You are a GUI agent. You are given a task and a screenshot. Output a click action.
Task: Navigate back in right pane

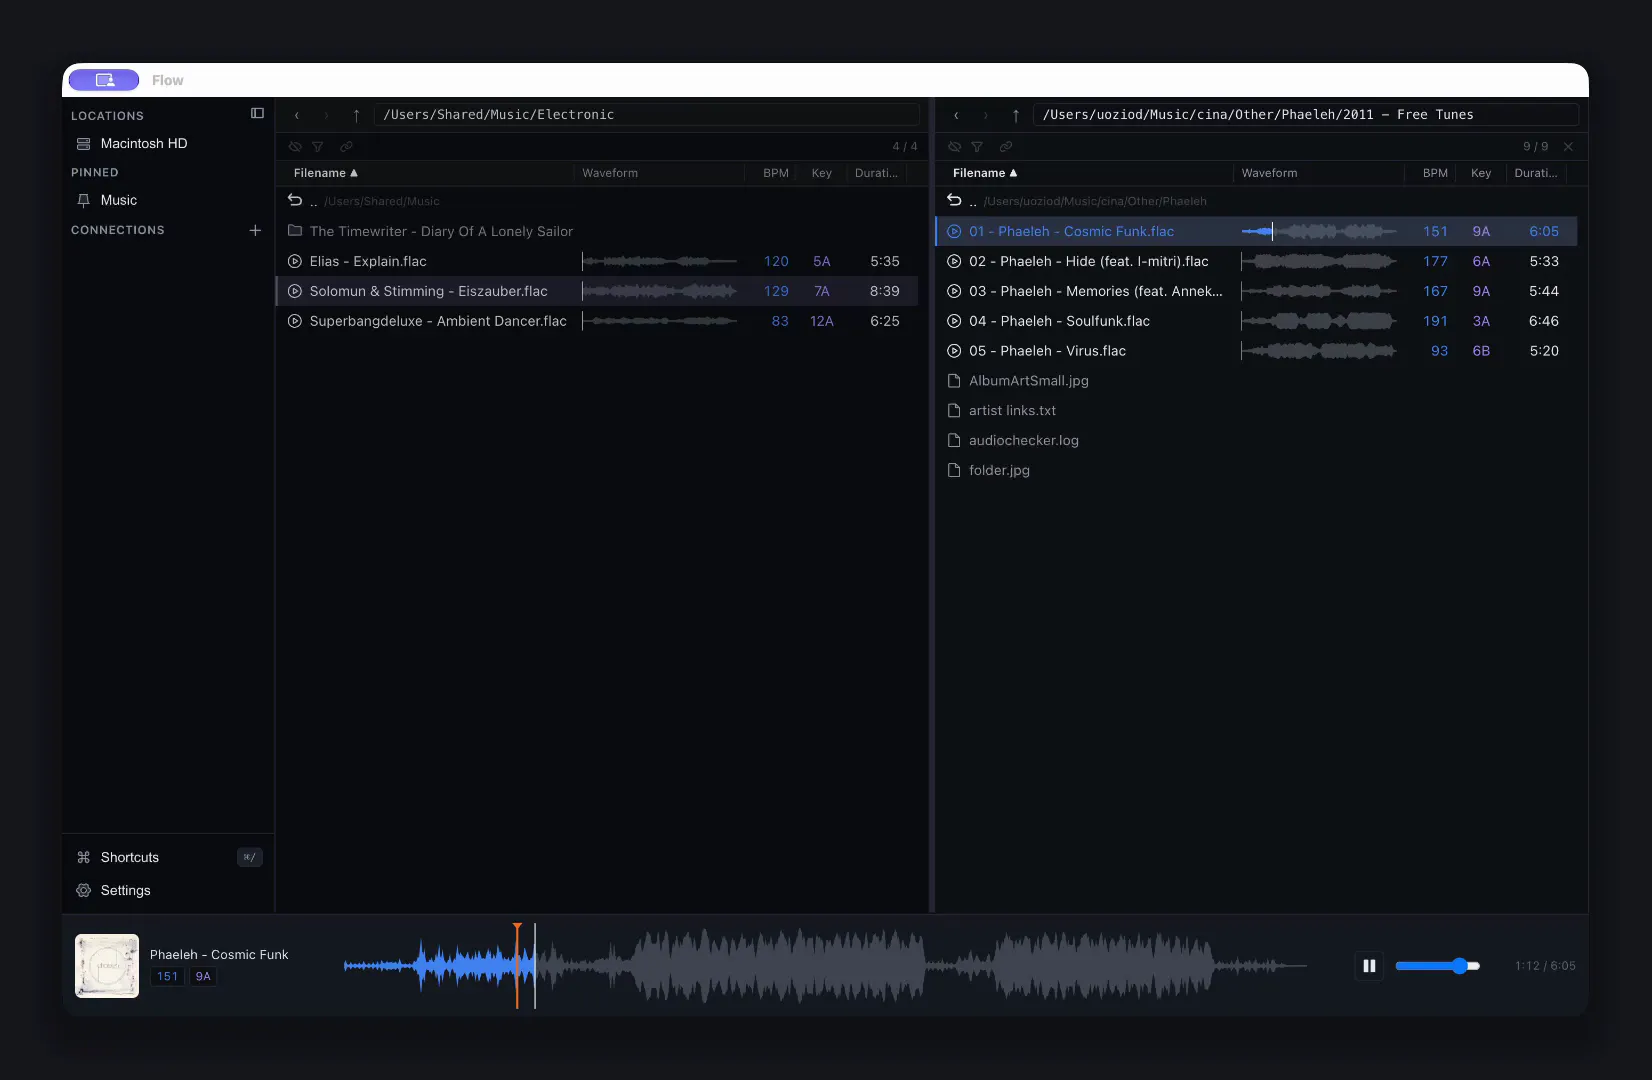(956, 115)
